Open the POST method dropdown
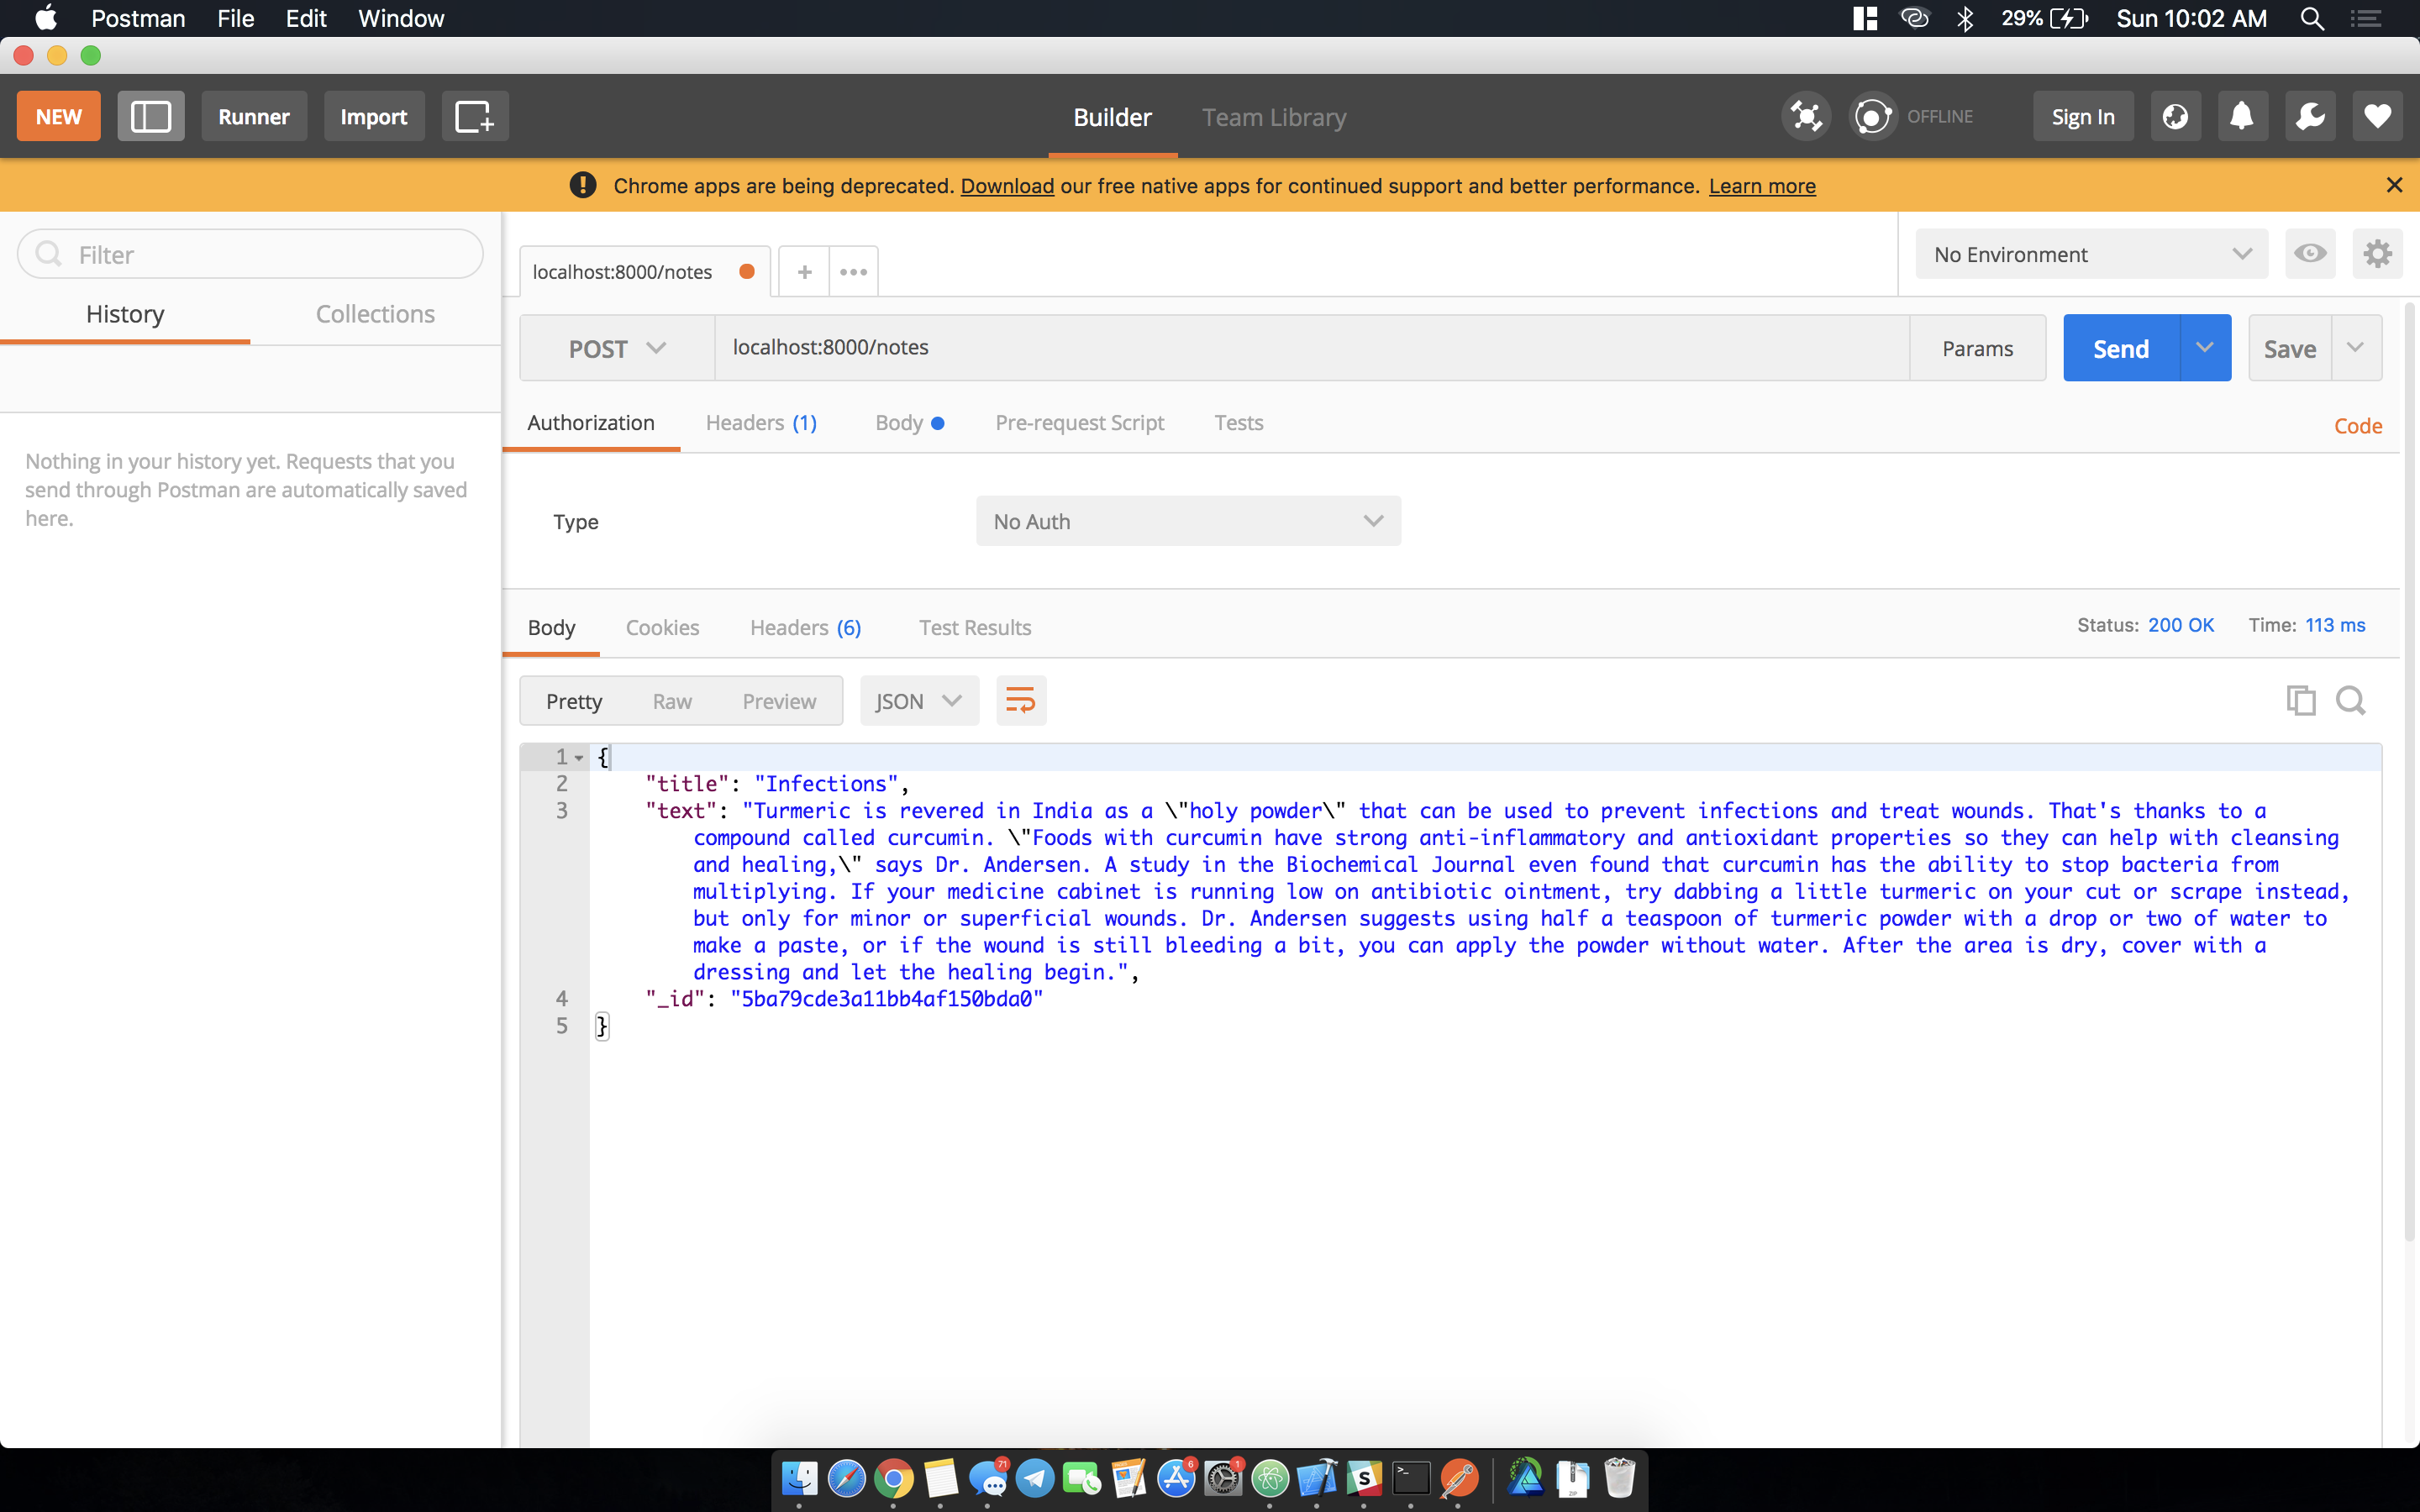Image resolution: width=2420 pixels, height=1512 pixels. [x=616, y=348]
